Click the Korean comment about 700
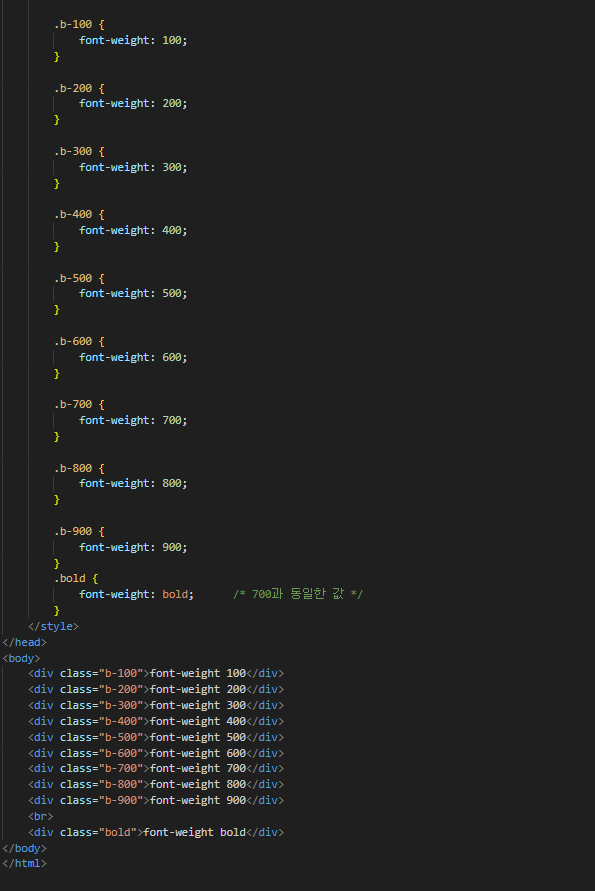 pyautogui.click(x=298, y=594)
